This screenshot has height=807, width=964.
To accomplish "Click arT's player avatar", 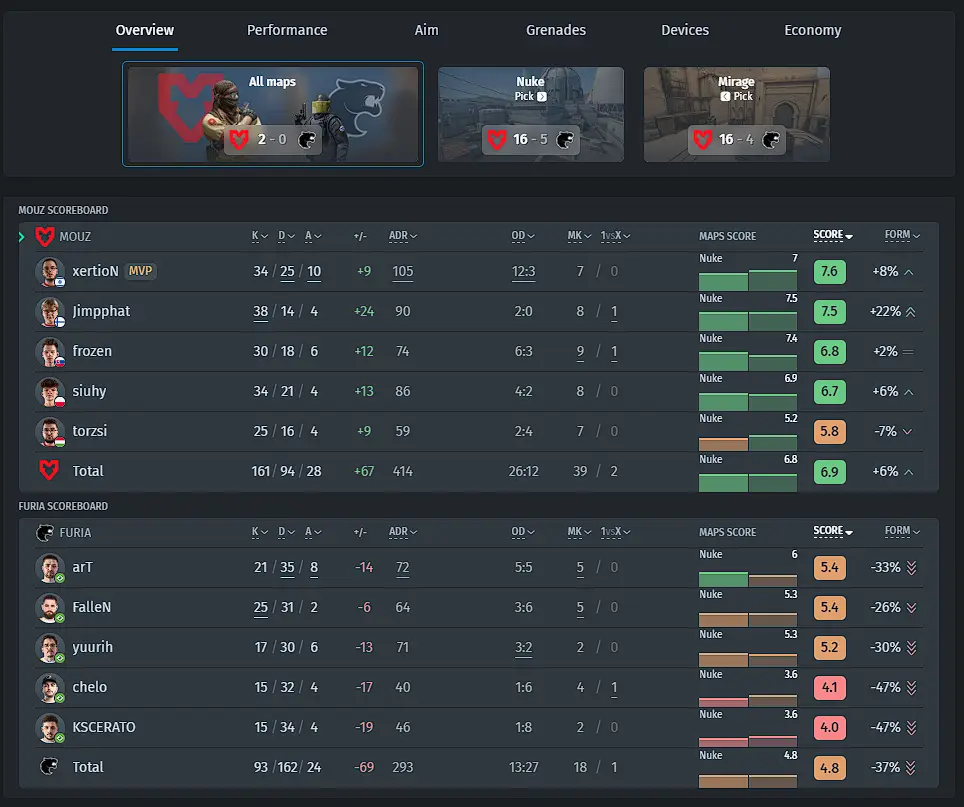I will click(x=50, y=567).
